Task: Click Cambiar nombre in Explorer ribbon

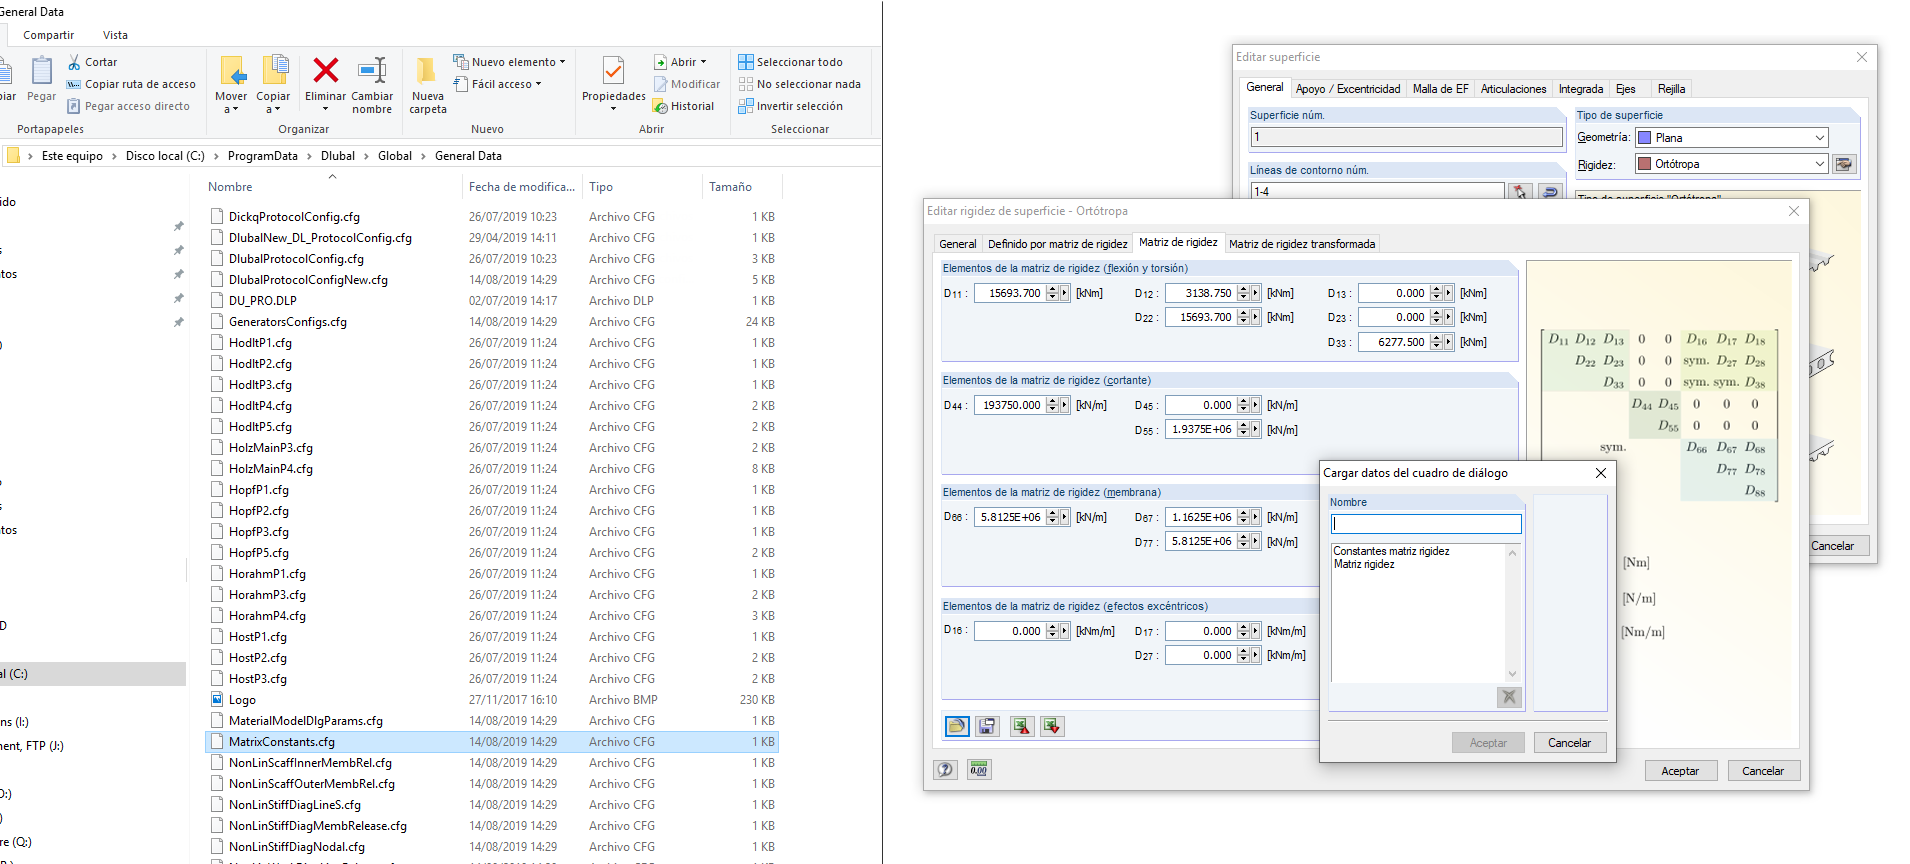Action: pos(372,85)
